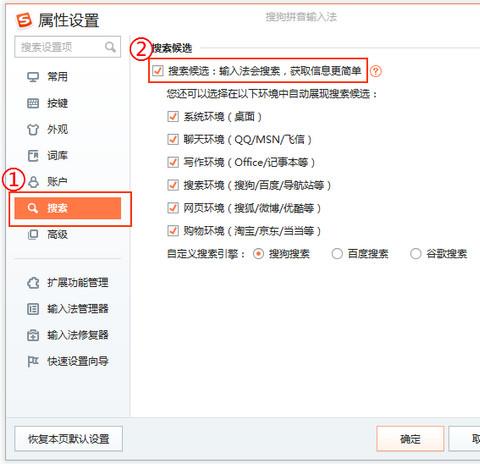Click the flag icon for 快速设置向导
Viewport: 480px width, 464px height.
point(33,361)
